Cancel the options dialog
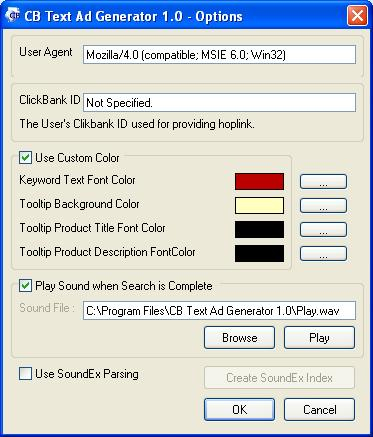Image resolution: width=373 pixels, height=437 pixels. 319,410
